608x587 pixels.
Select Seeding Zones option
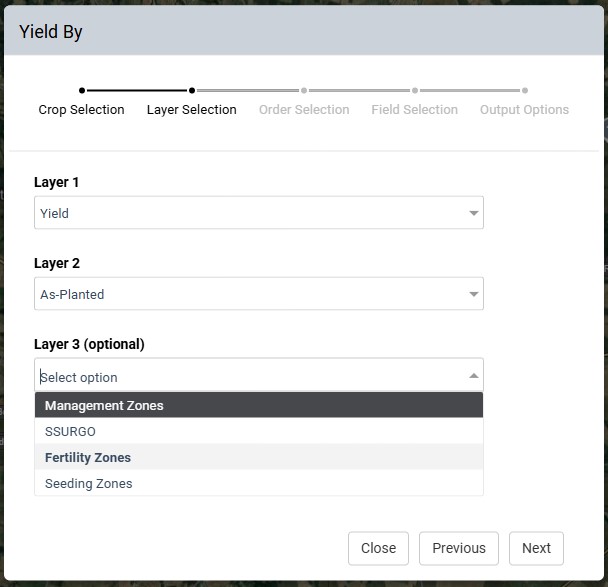[259, 483]
